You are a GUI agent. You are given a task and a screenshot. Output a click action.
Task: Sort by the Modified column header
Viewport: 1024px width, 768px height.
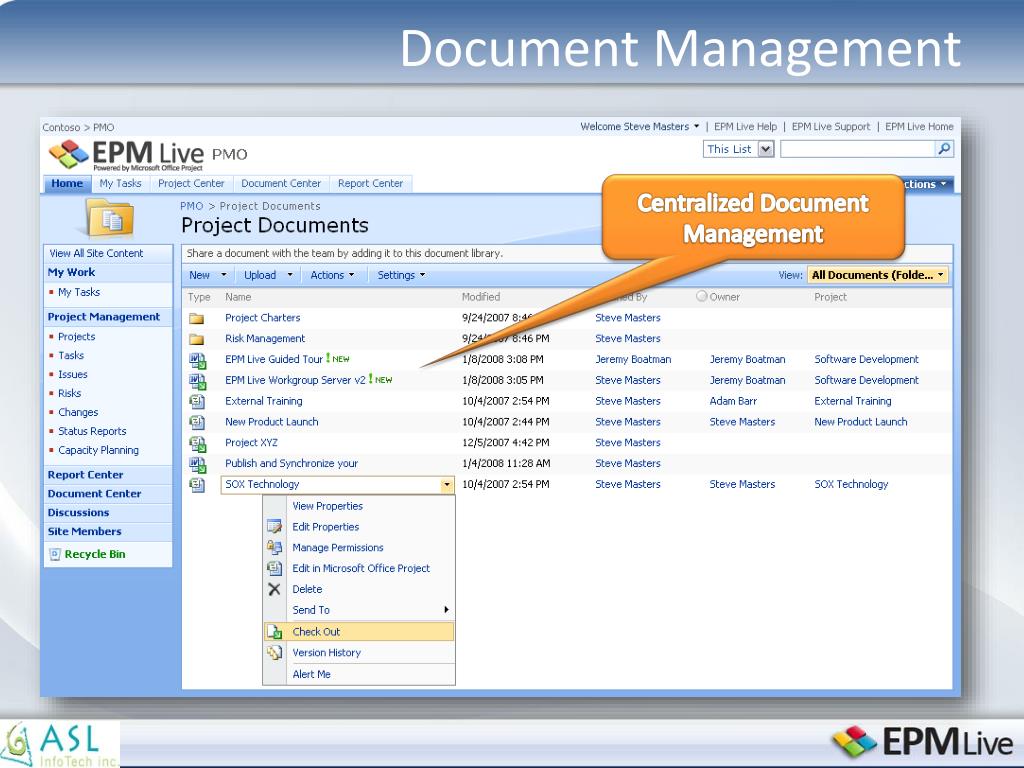481,297
